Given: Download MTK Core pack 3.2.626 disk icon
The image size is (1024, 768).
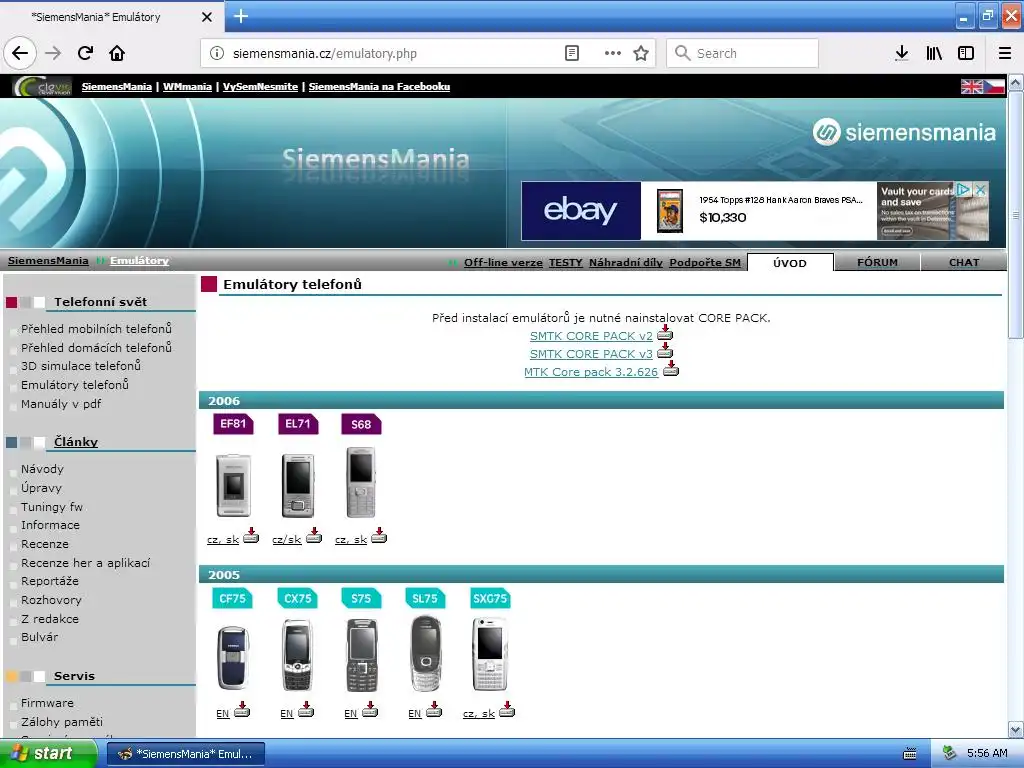Looking at the screenshot, I should click(x=671, y=369).
